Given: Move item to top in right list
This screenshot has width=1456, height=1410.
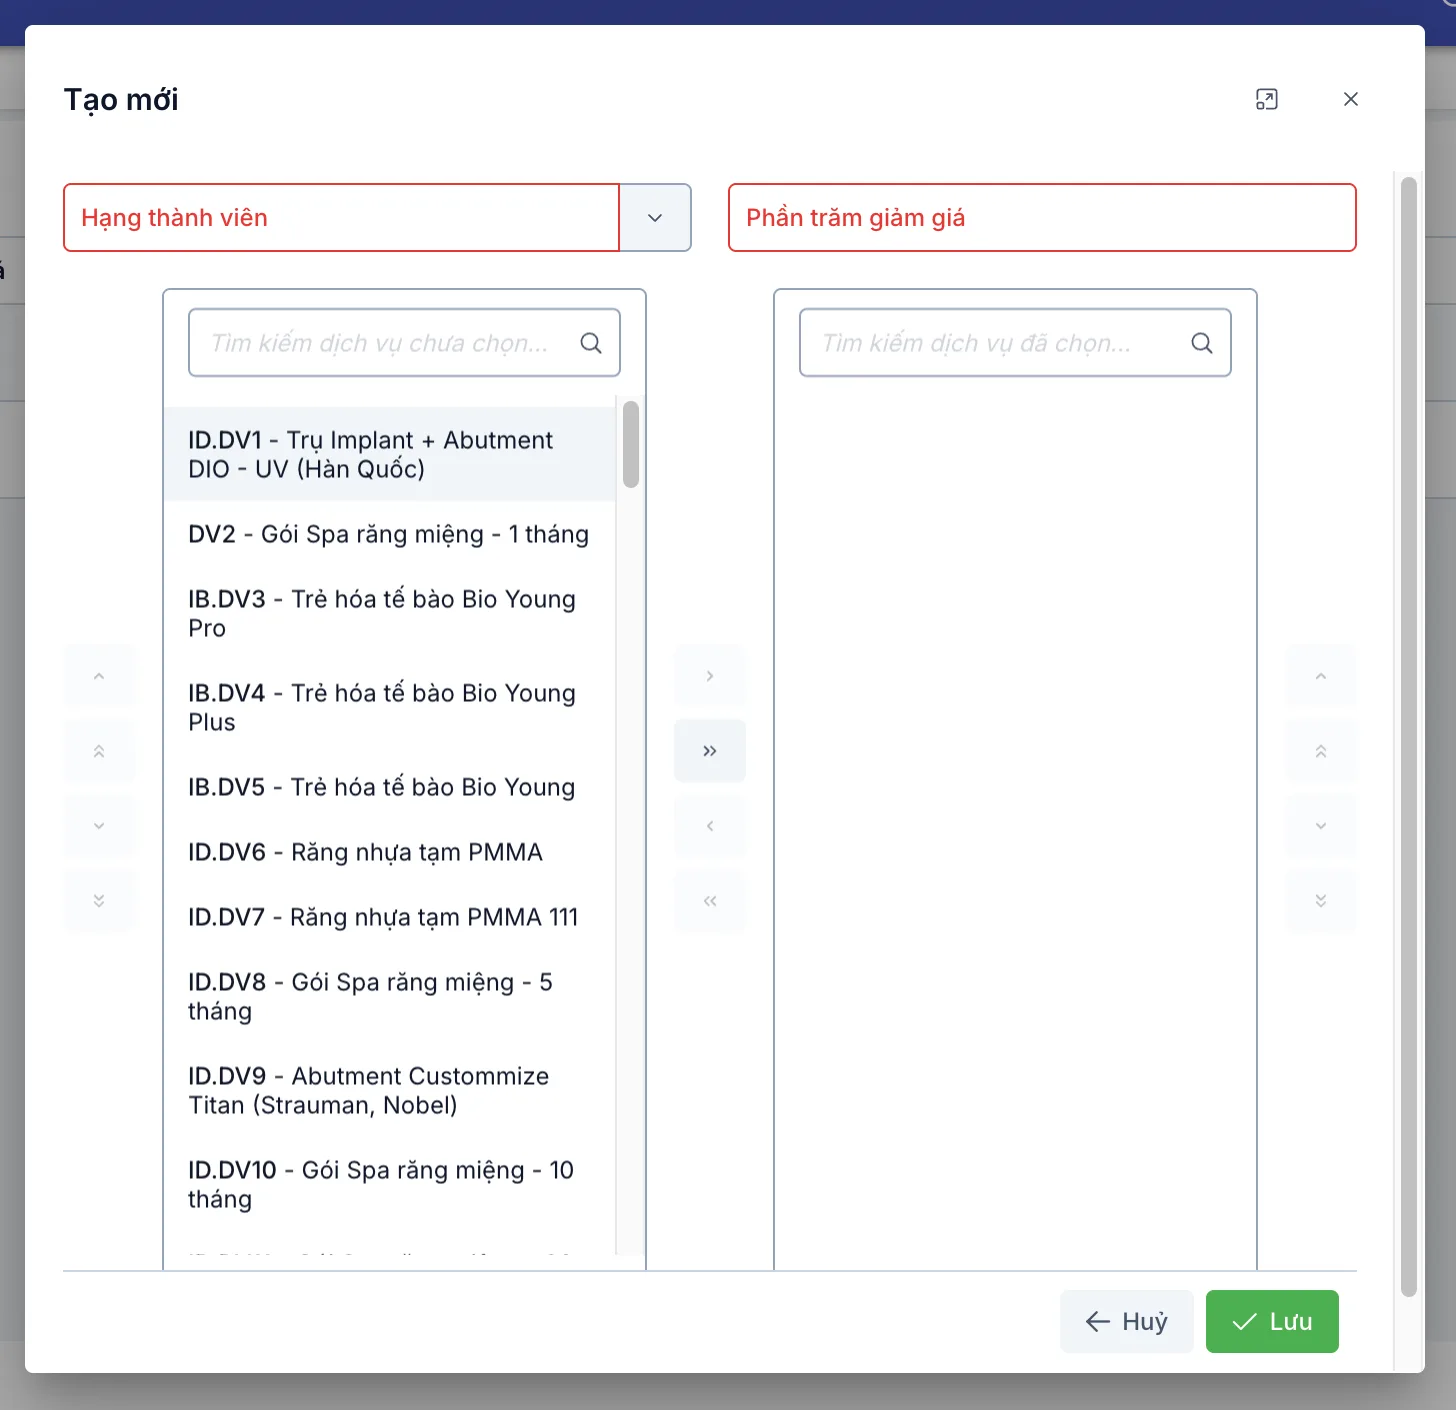Looking at the screenshot, I should click(x=1321, y=751).
